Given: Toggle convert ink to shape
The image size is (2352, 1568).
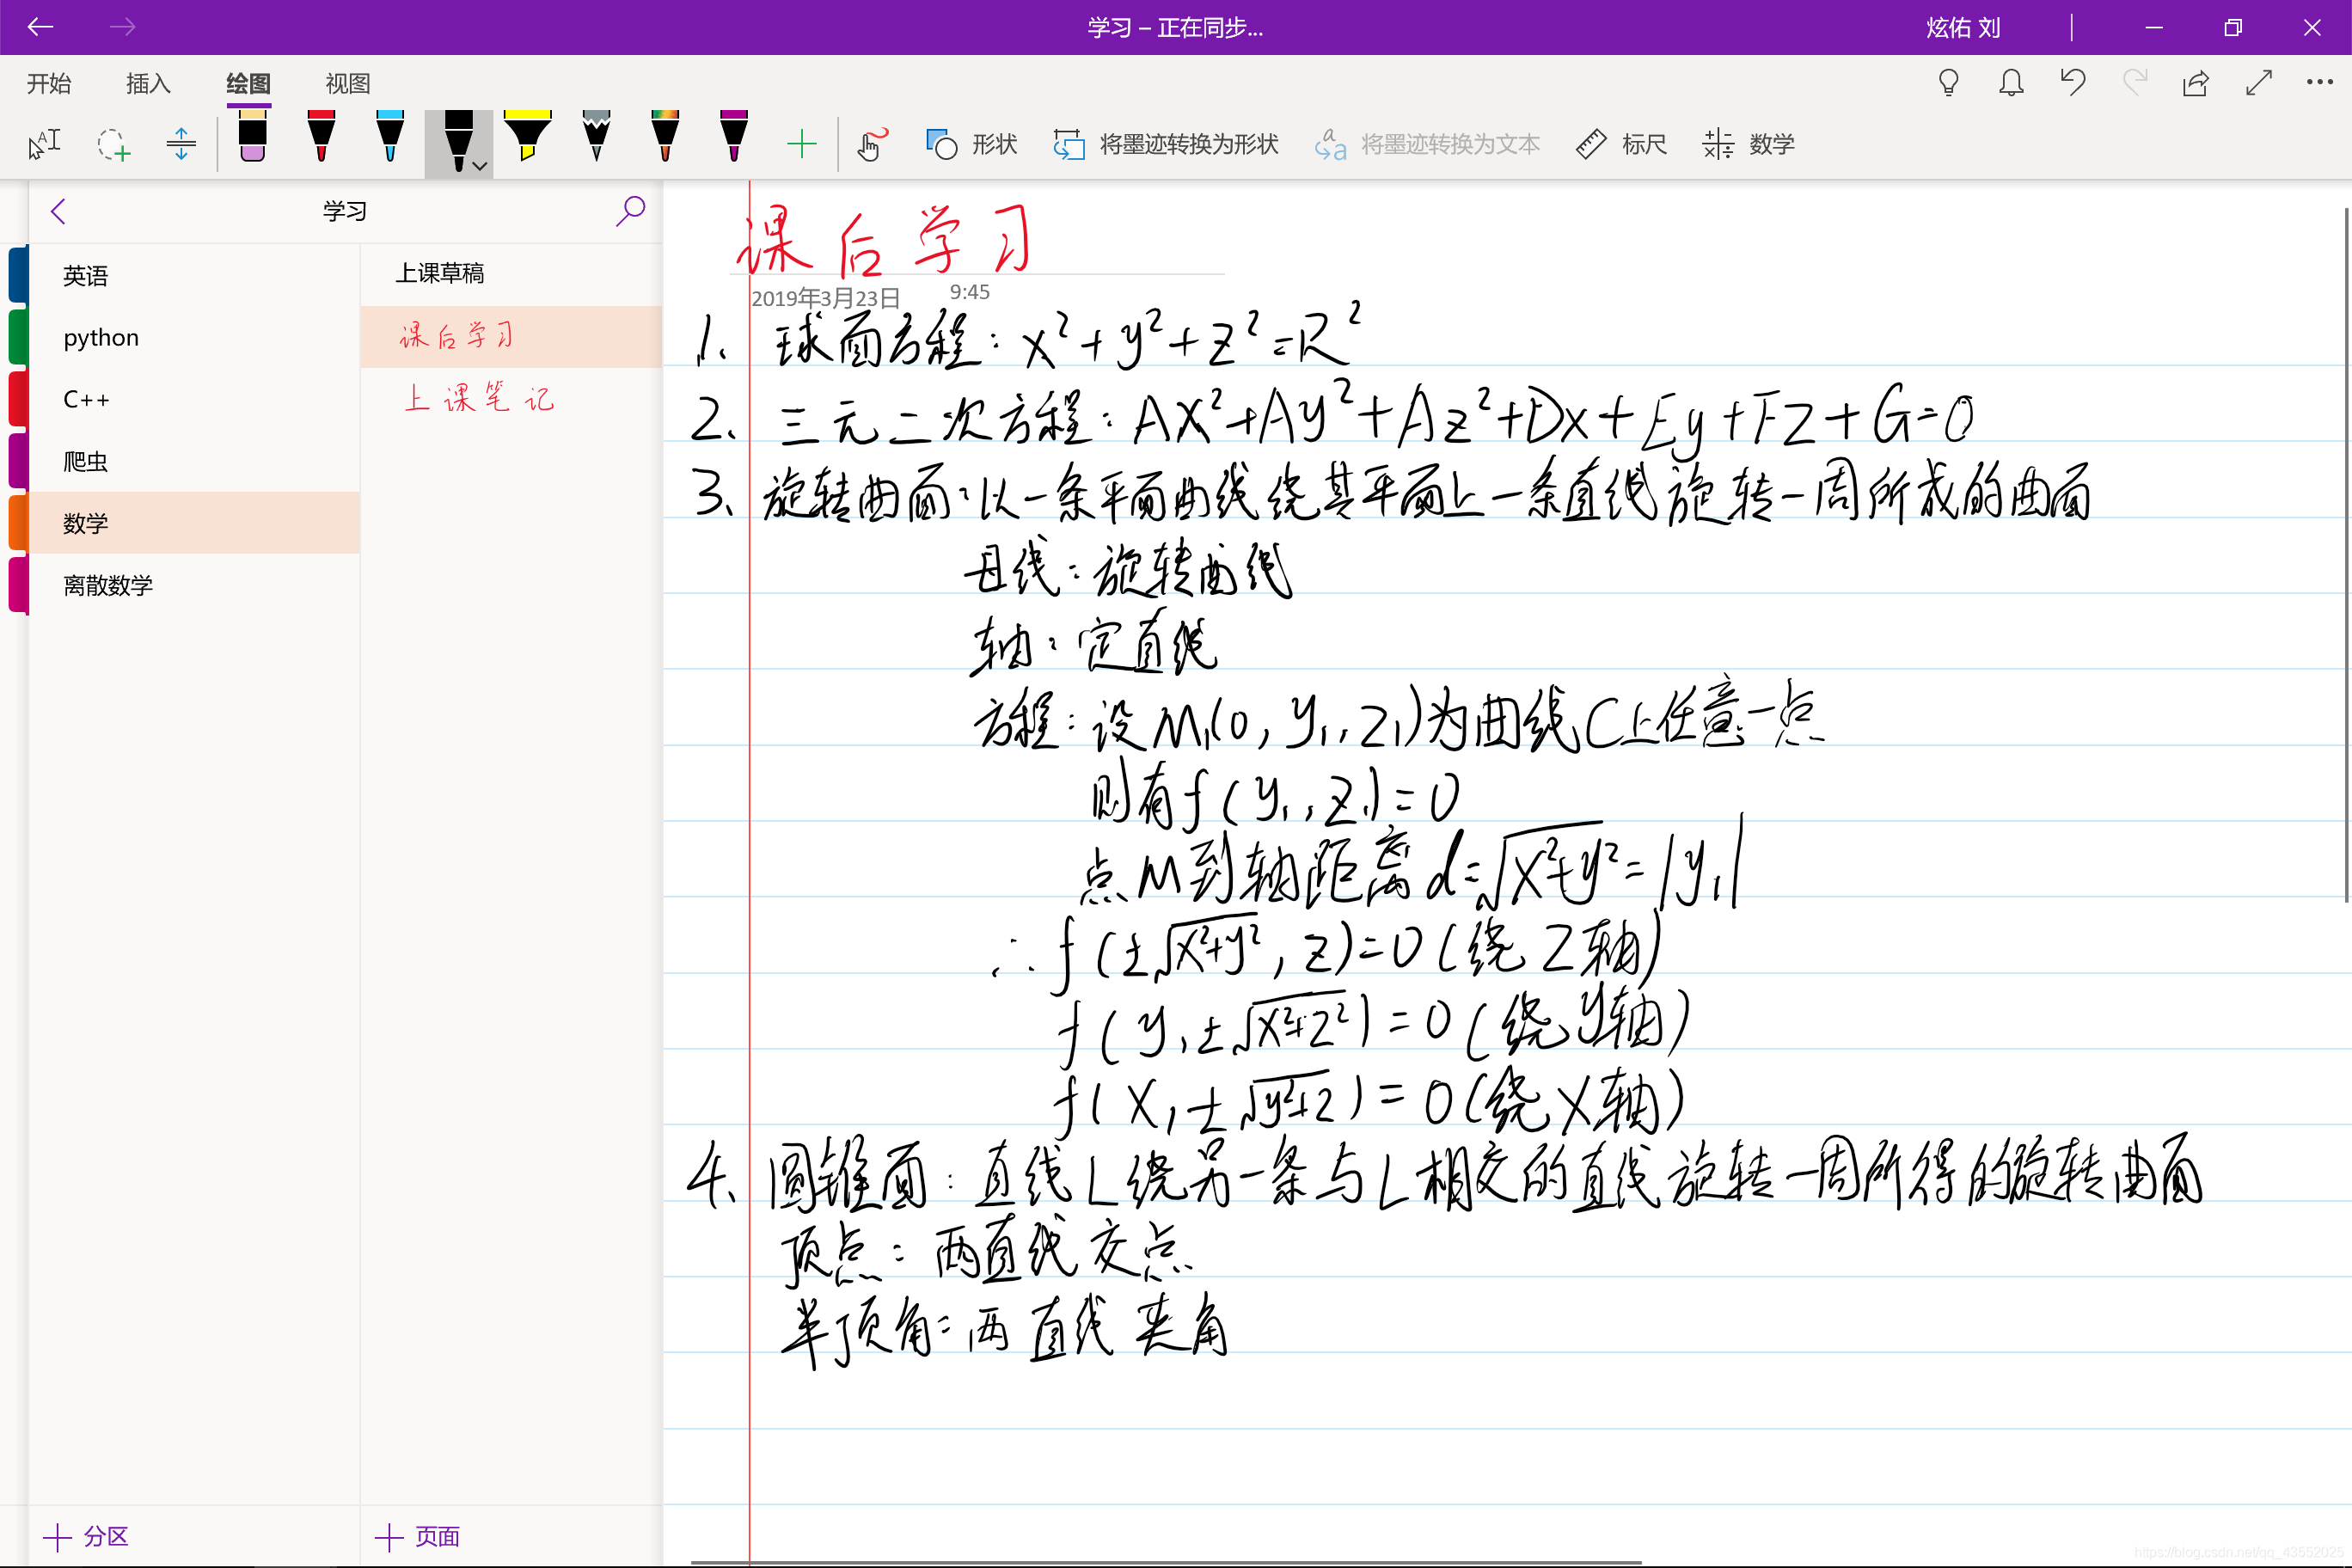Looking at the screenshot, I should click(x=1166, y=145).
